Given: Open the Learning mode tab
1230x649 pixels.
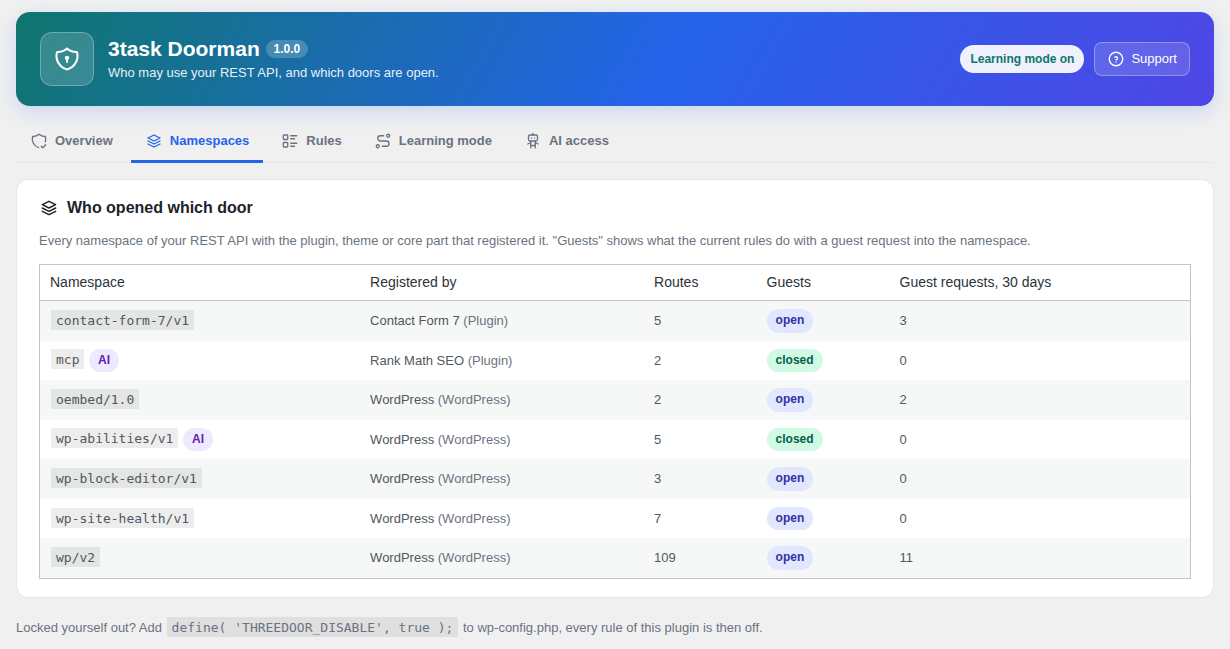Looking at the screenshot, I should tap(433, 141).
